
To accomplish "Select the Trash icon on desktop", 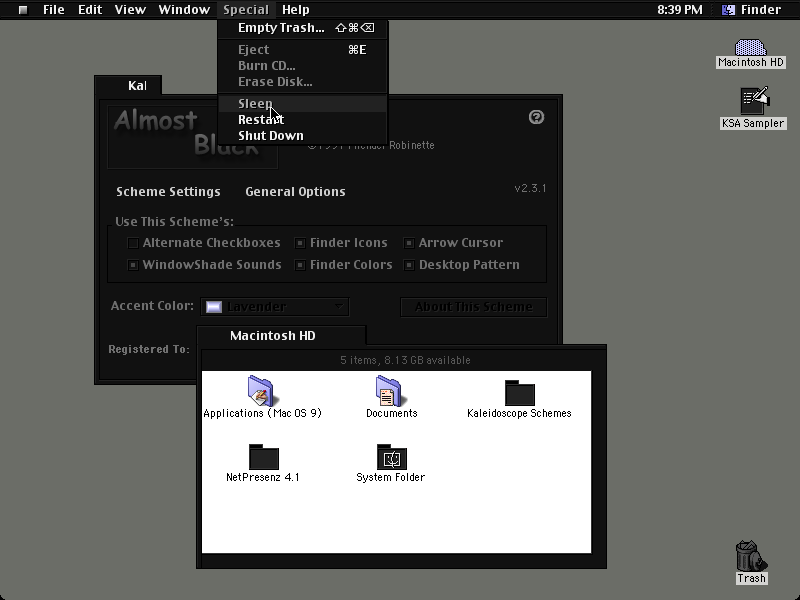I will pos(751,556).
